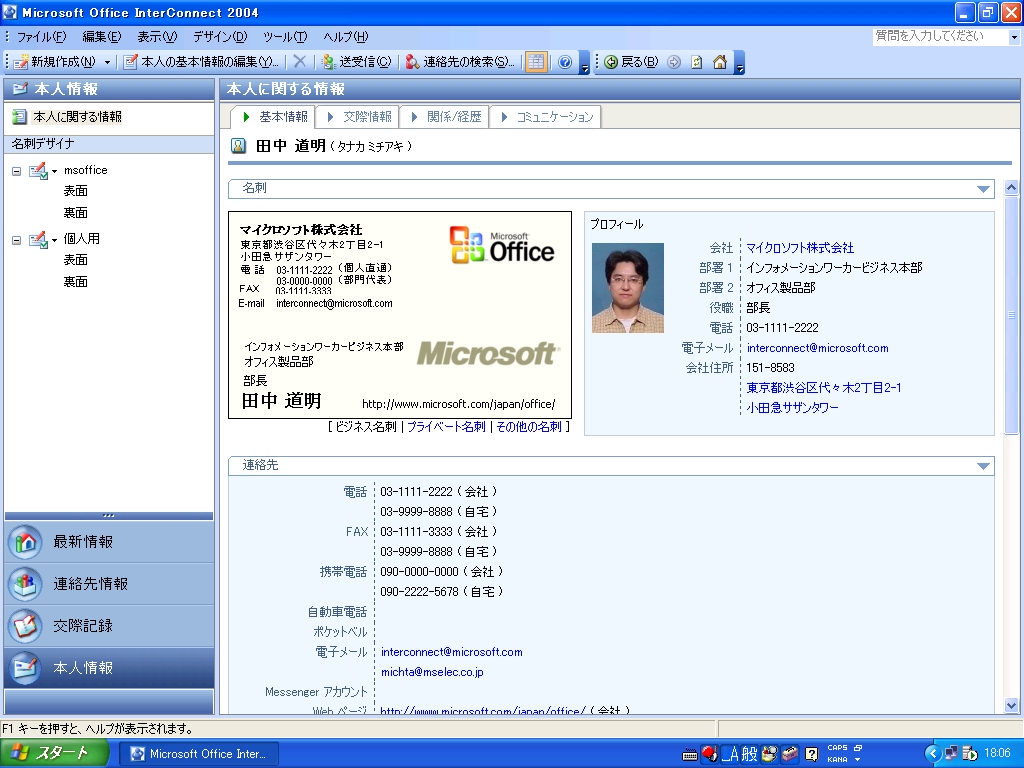Expand hidden system tray icons arrow
This screenshot has height=768, width=1024.
point(933,754)
